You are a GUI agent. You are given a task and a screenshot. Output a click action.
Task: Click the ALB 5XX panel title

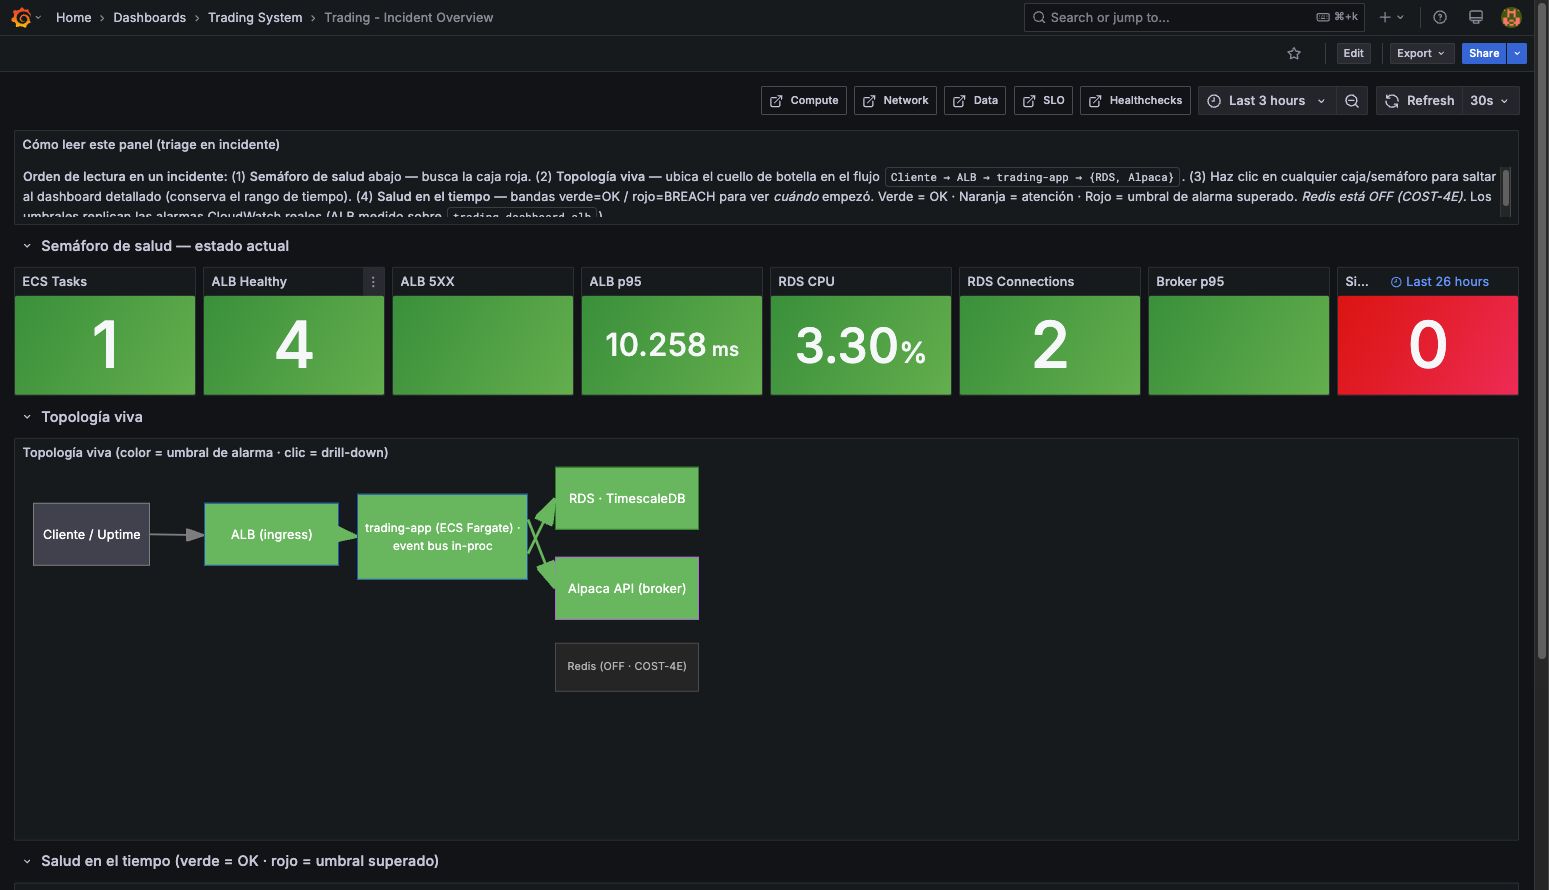point(428,282)
